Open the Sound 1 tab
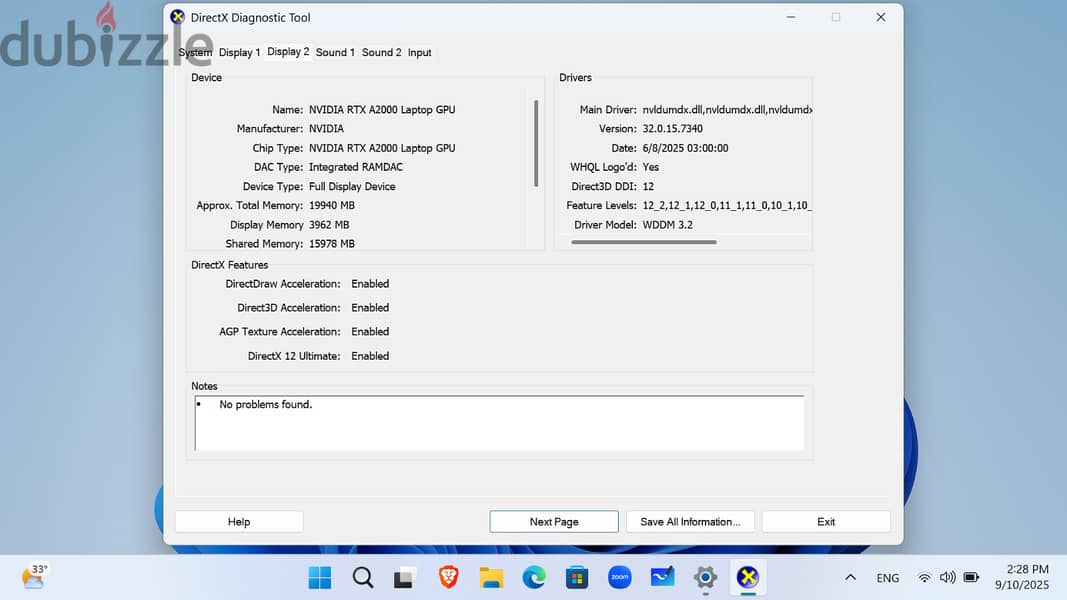 click(x=335, y=52)
